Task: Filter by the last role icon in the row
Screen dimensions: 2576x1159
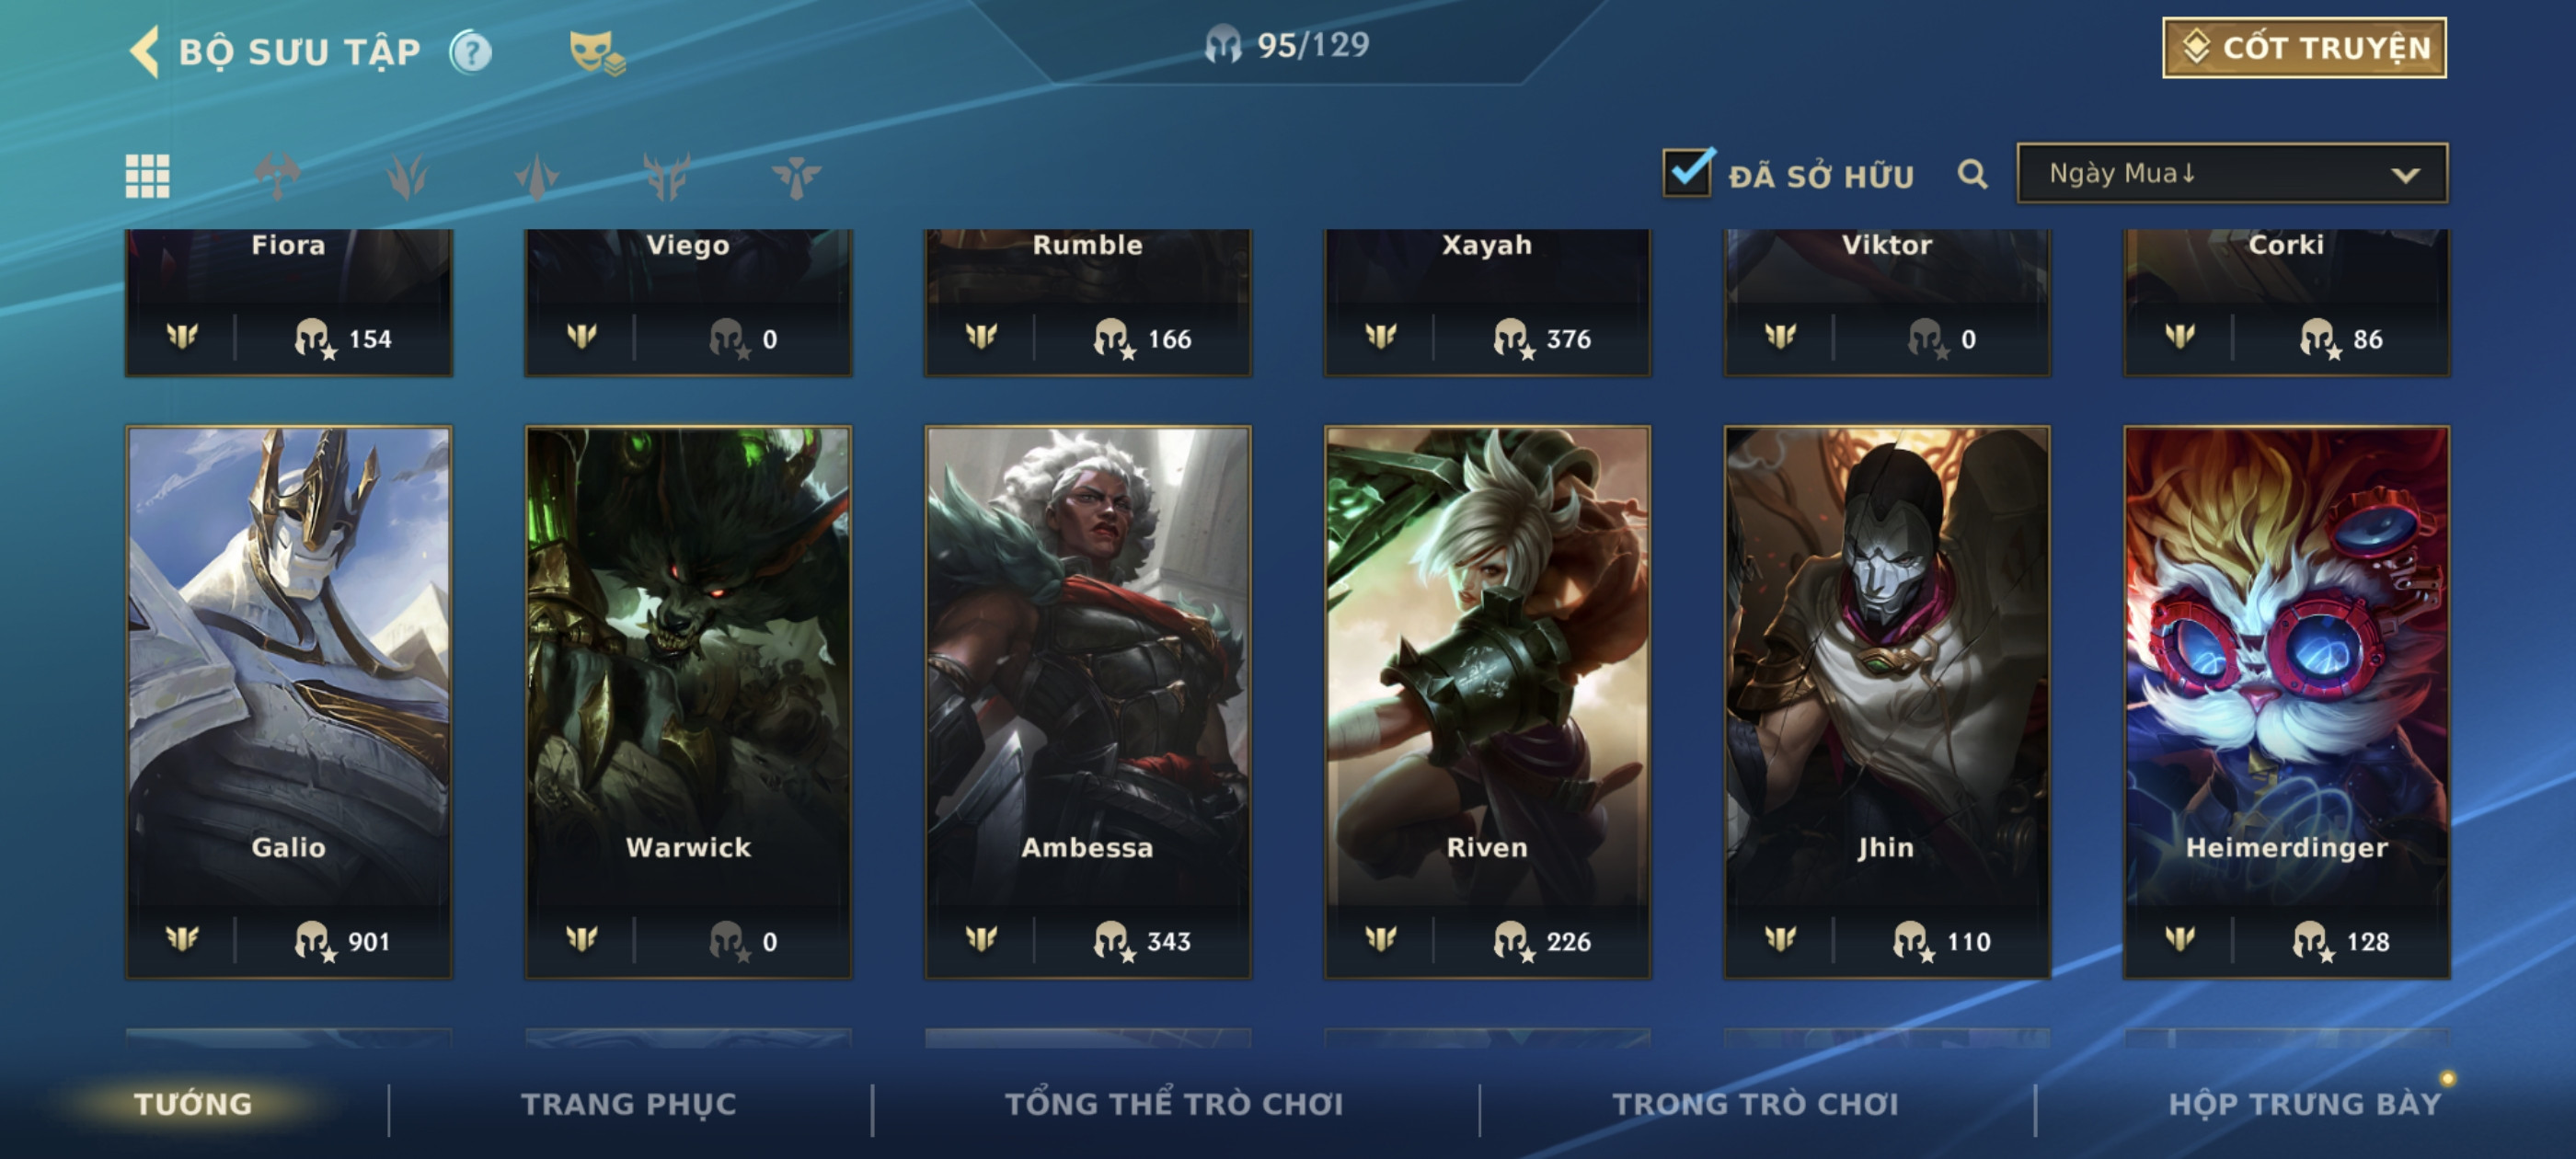Action: pyautogui.click(x=796, y=177)
